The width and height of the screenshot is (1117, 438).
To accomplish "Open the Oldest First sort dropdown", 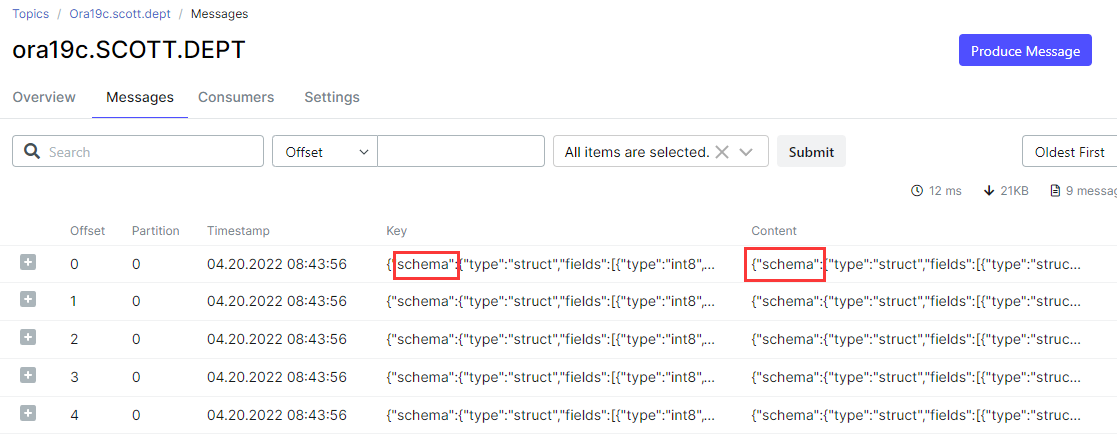I will tap(1069, 152).
